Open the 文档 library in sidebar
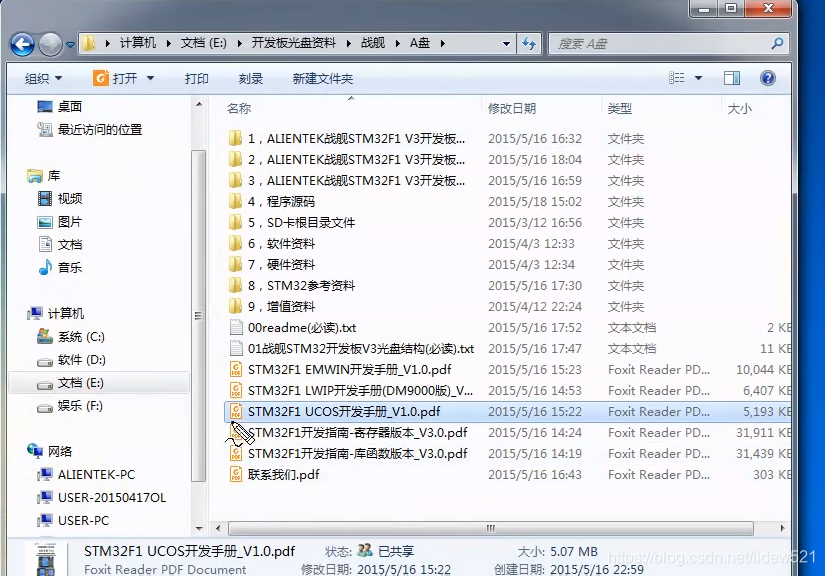 [70, 245]
